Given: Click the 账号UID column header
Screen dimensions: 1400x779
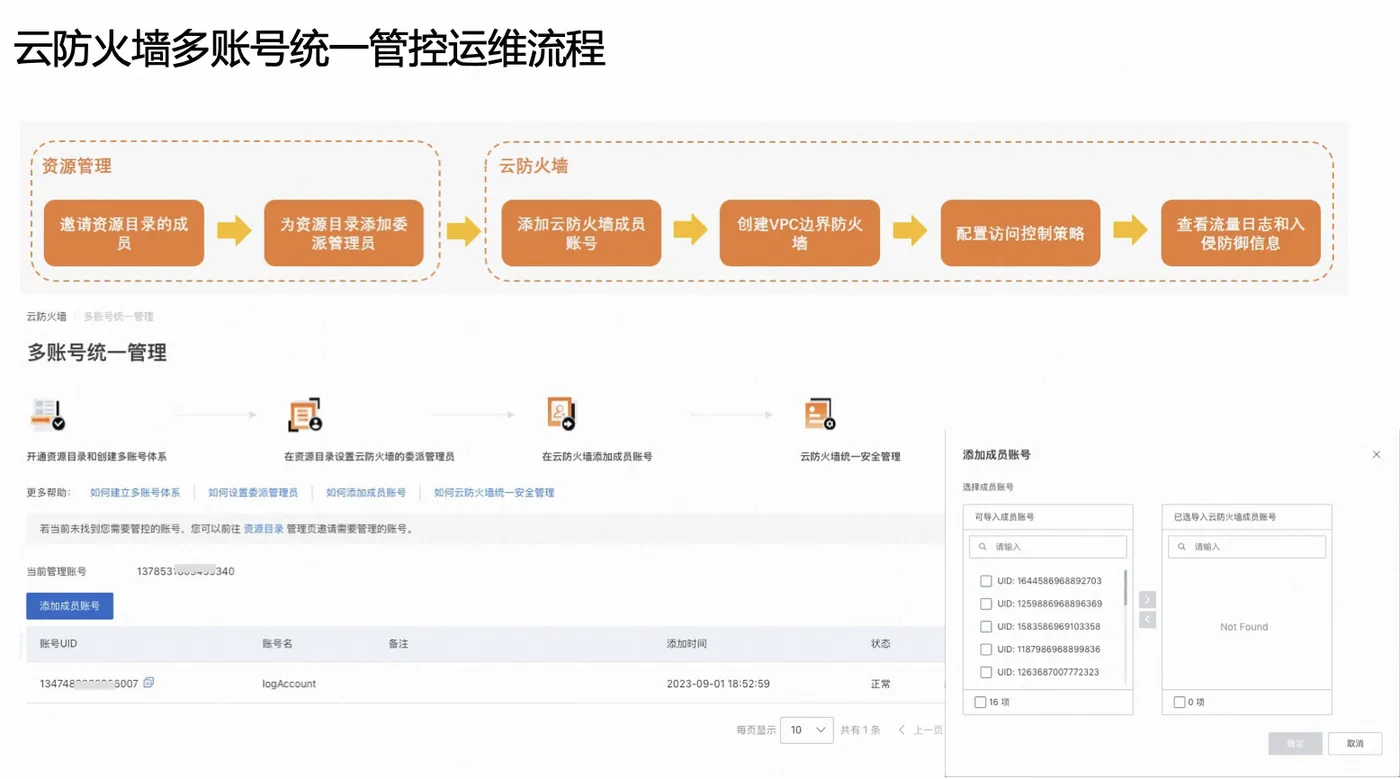Looking at the screenshot, I should point(58,644).
